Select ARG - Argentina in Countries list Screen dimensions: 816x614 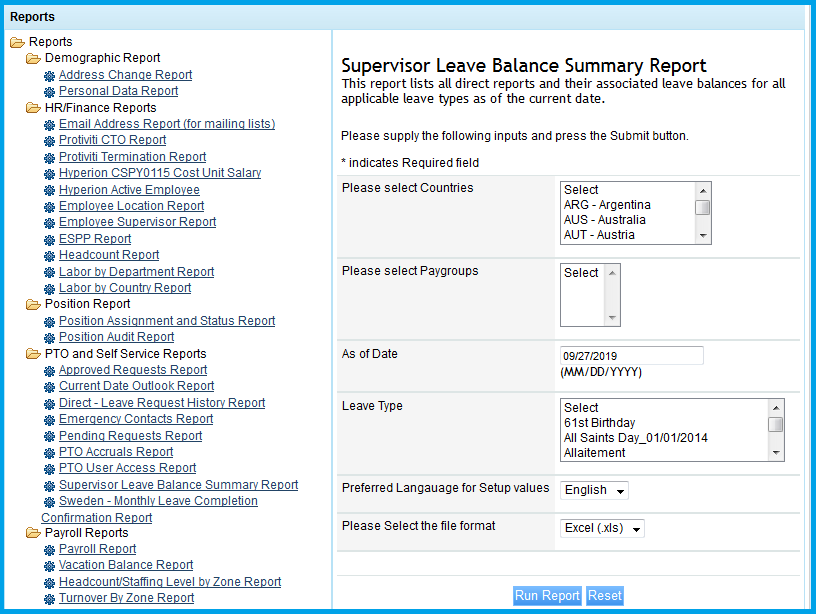click(x=607, y=205)
